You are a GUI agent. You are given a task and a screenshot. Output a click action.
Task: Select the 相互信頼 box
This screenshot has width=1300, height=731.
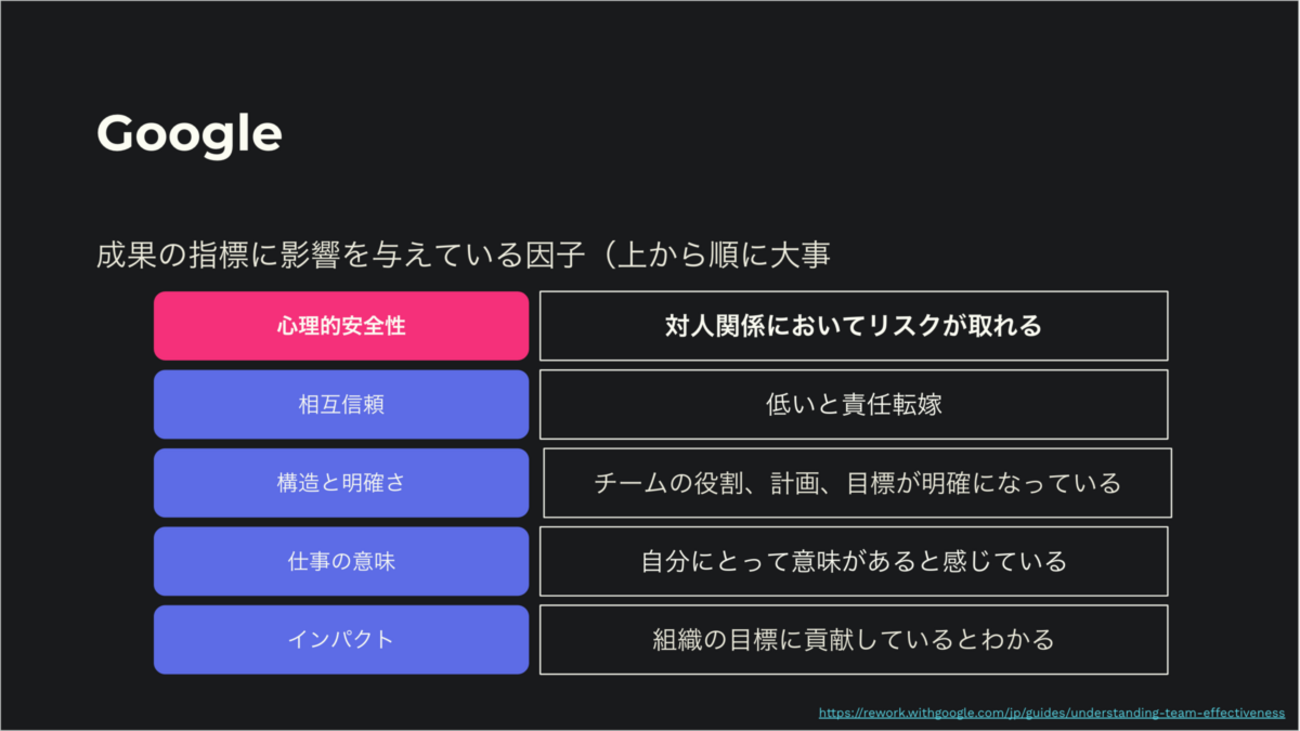(341, 405)
